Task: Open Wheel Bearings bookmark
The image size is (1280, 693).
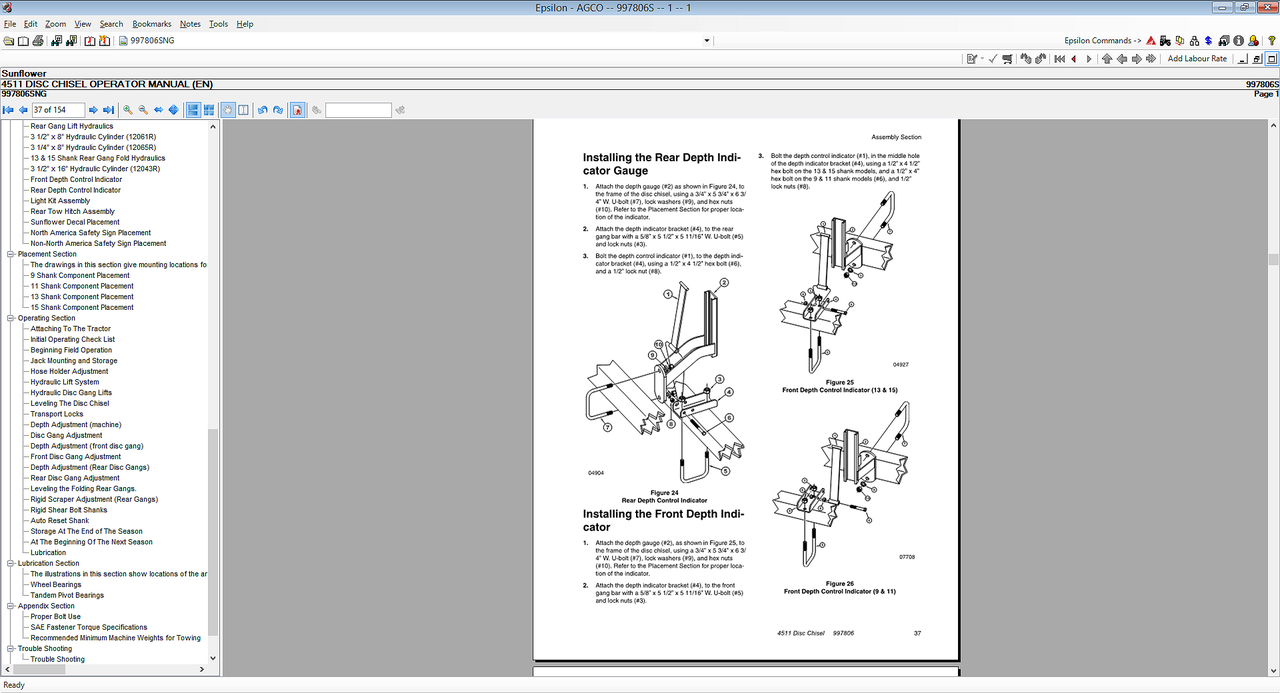Action: [x=56, y=585]
